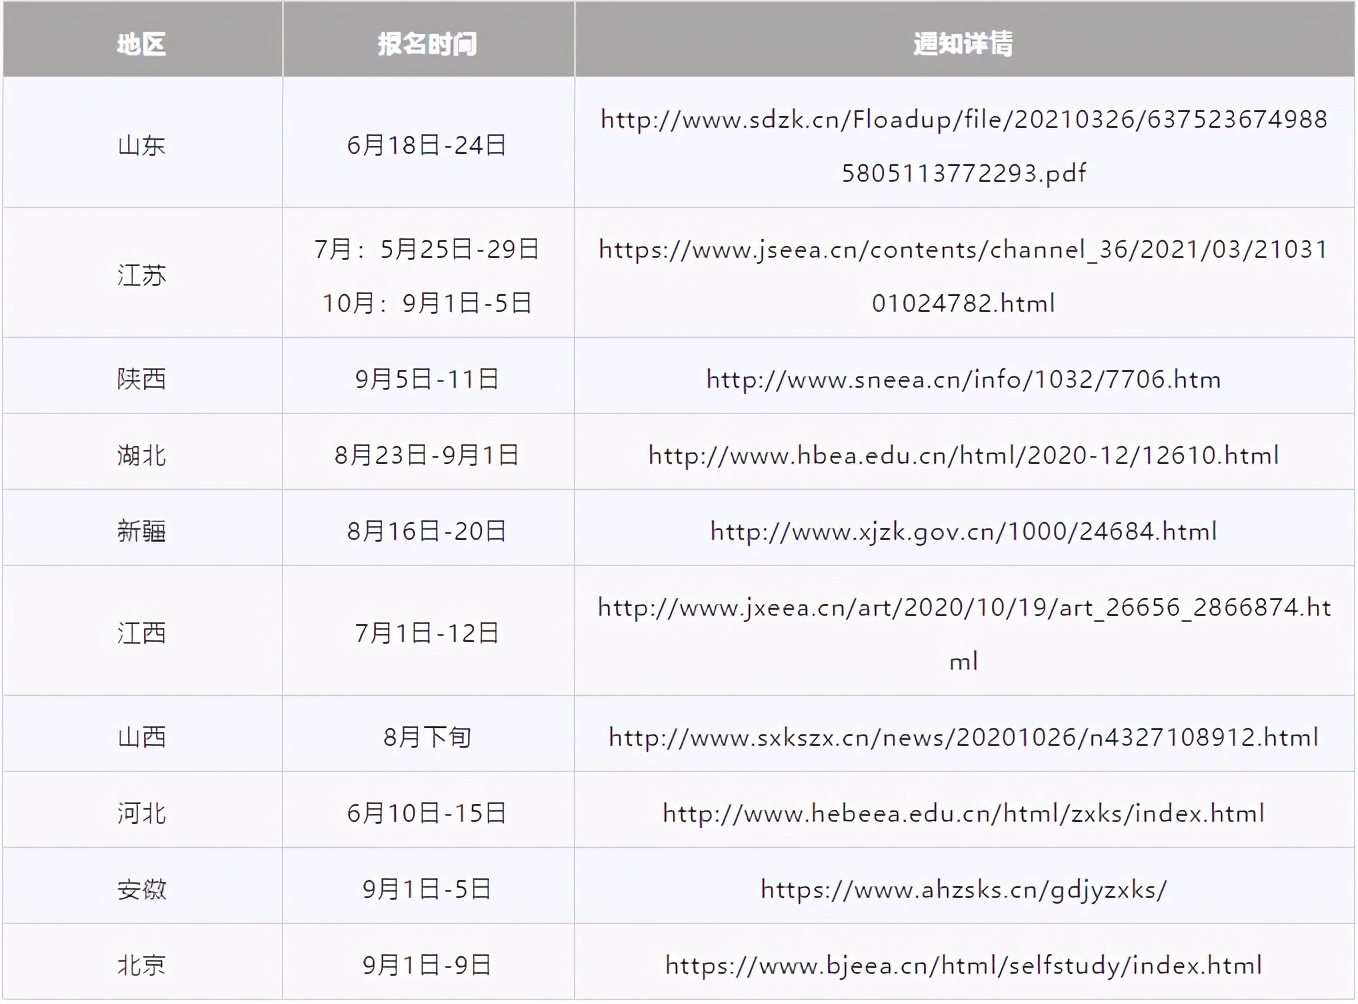Open the sdzk.cn Shandong PDF link

963,146
